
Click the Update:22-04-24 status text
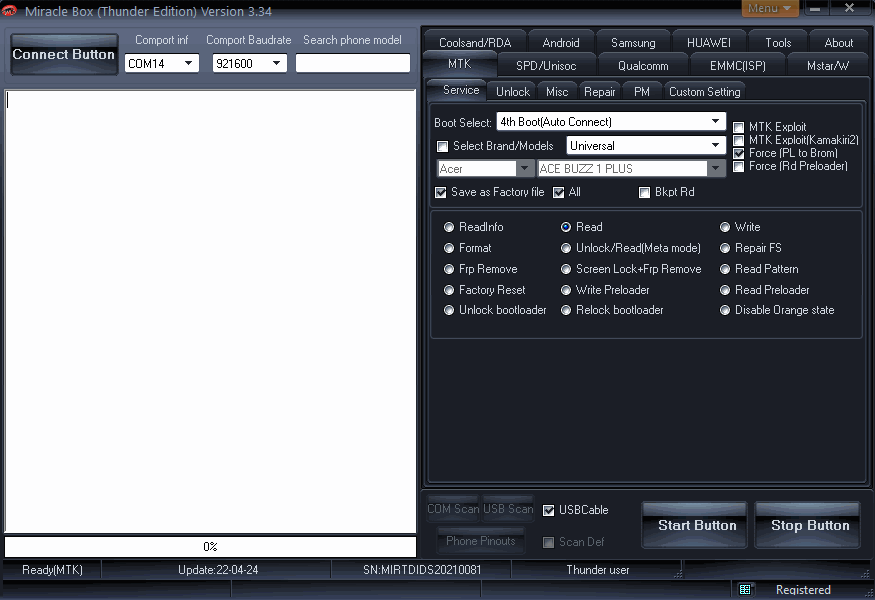(218, 570)
